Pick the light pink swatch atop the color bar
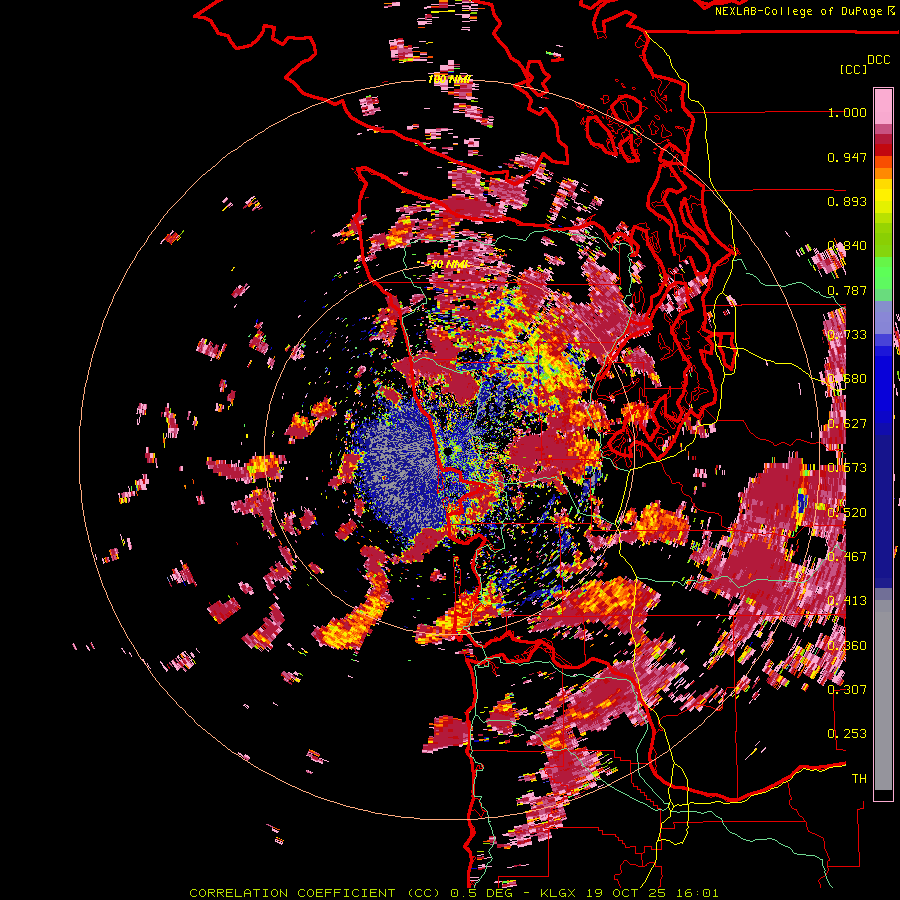900x900 pixels. pos(883,106)
